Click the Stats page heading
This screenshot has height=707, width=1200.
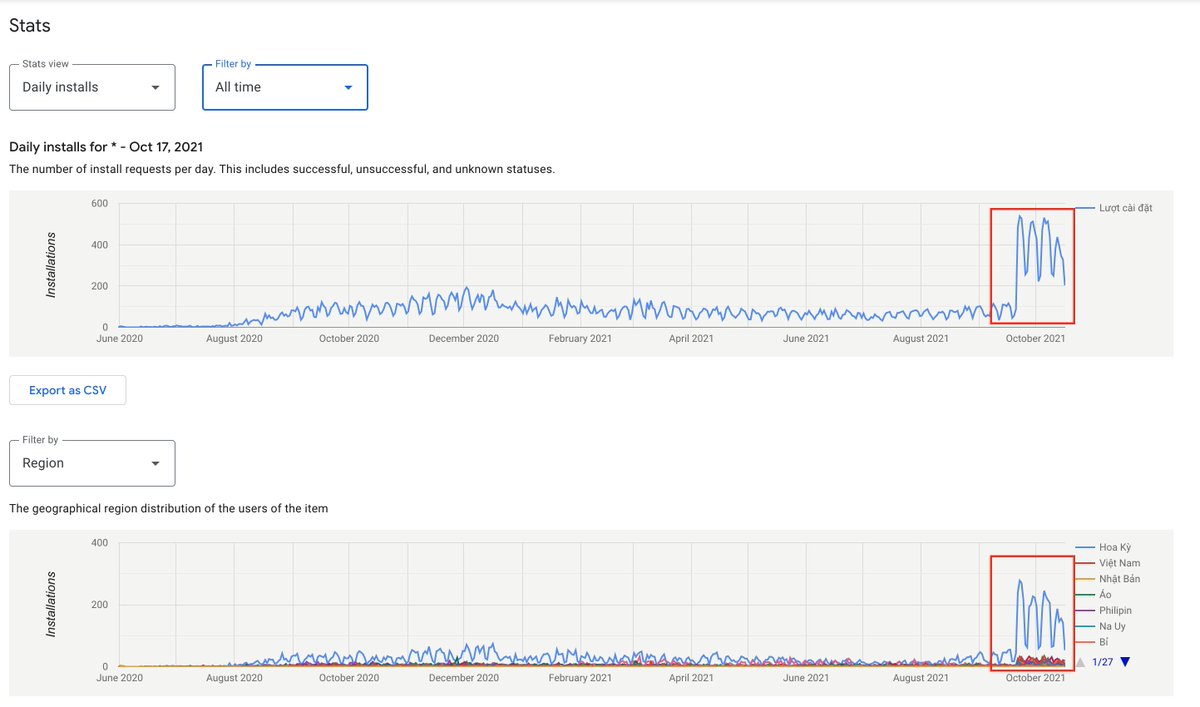click(x=30, y=25)
